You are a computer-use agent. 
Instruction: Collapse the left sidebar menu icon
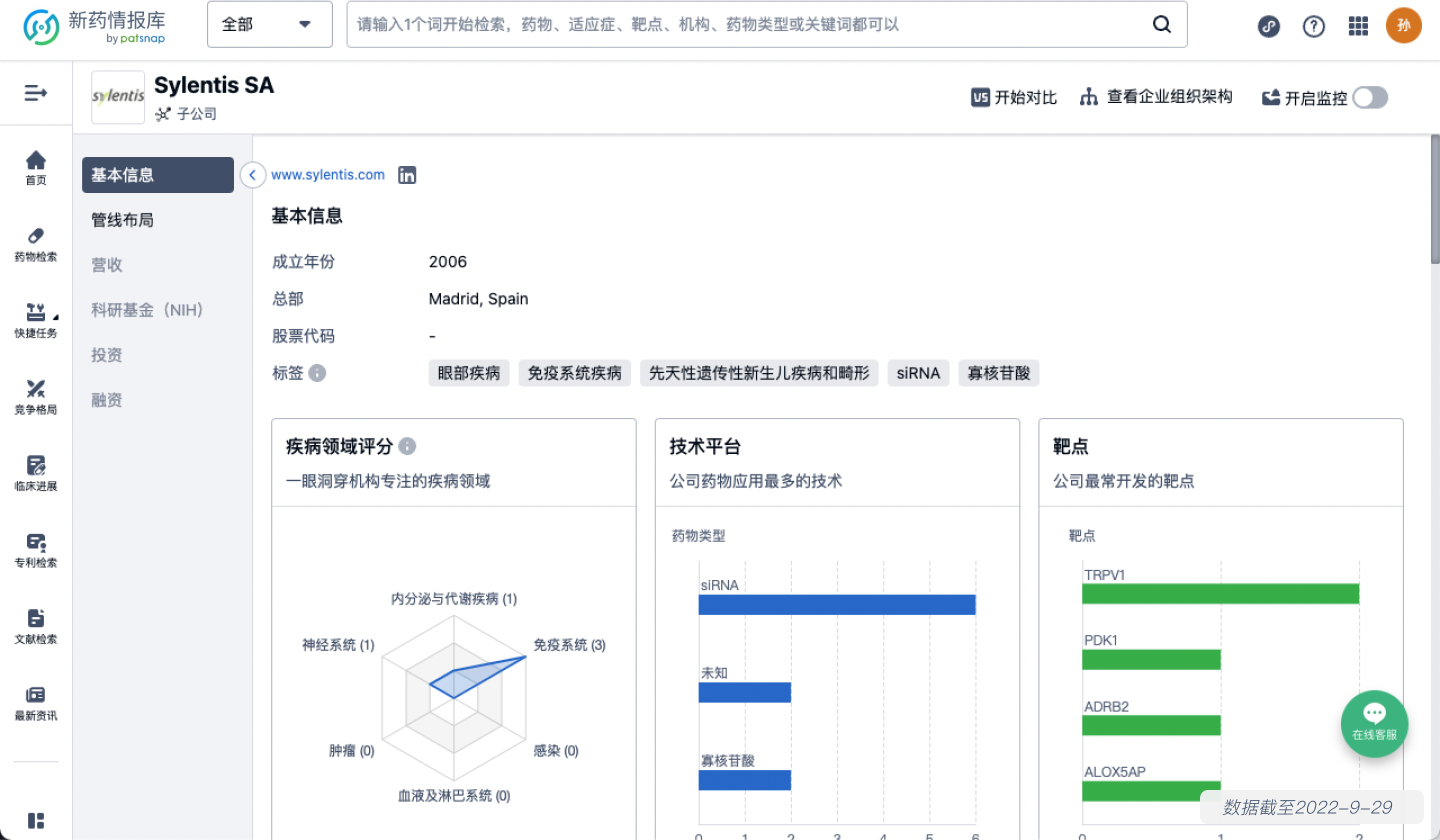coord(36,93)
